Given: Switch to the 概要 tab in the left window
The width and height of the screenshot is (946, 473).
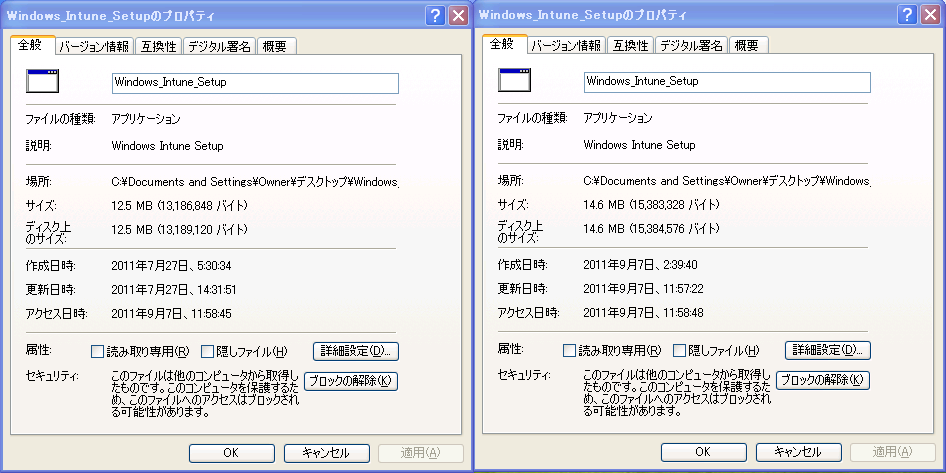Looking at the screenshot, I should pos(276,46).
